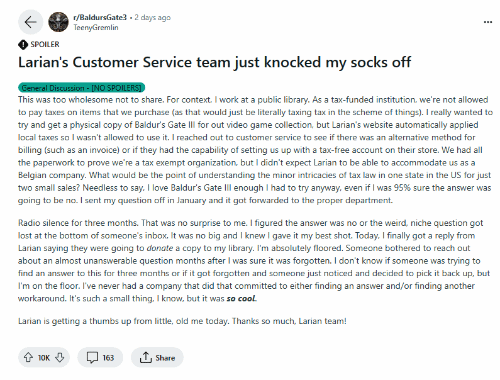Open TeenyGremlin's user profile
The width and height of the screenshot is (500, 380).
coord(96,28)
